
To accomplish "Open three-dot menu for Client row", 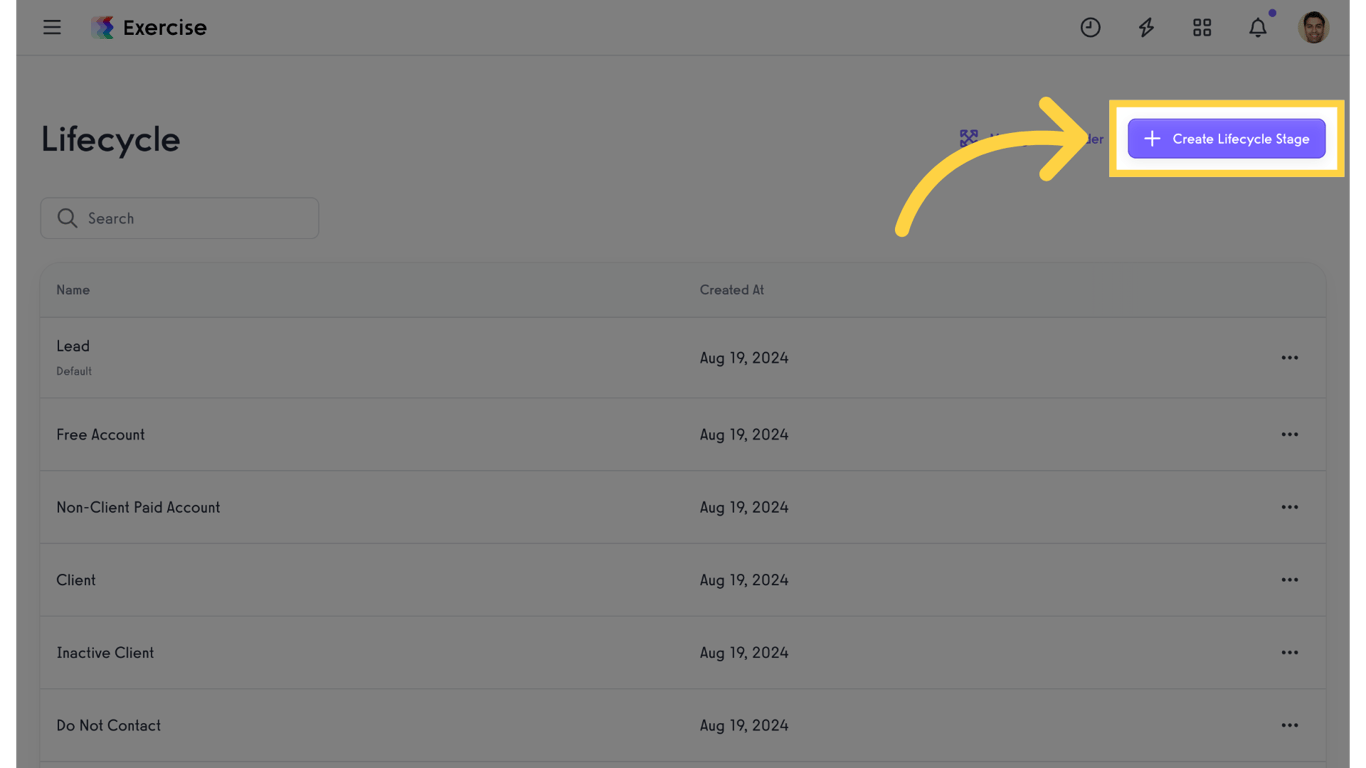I will tap(1289, 580).
